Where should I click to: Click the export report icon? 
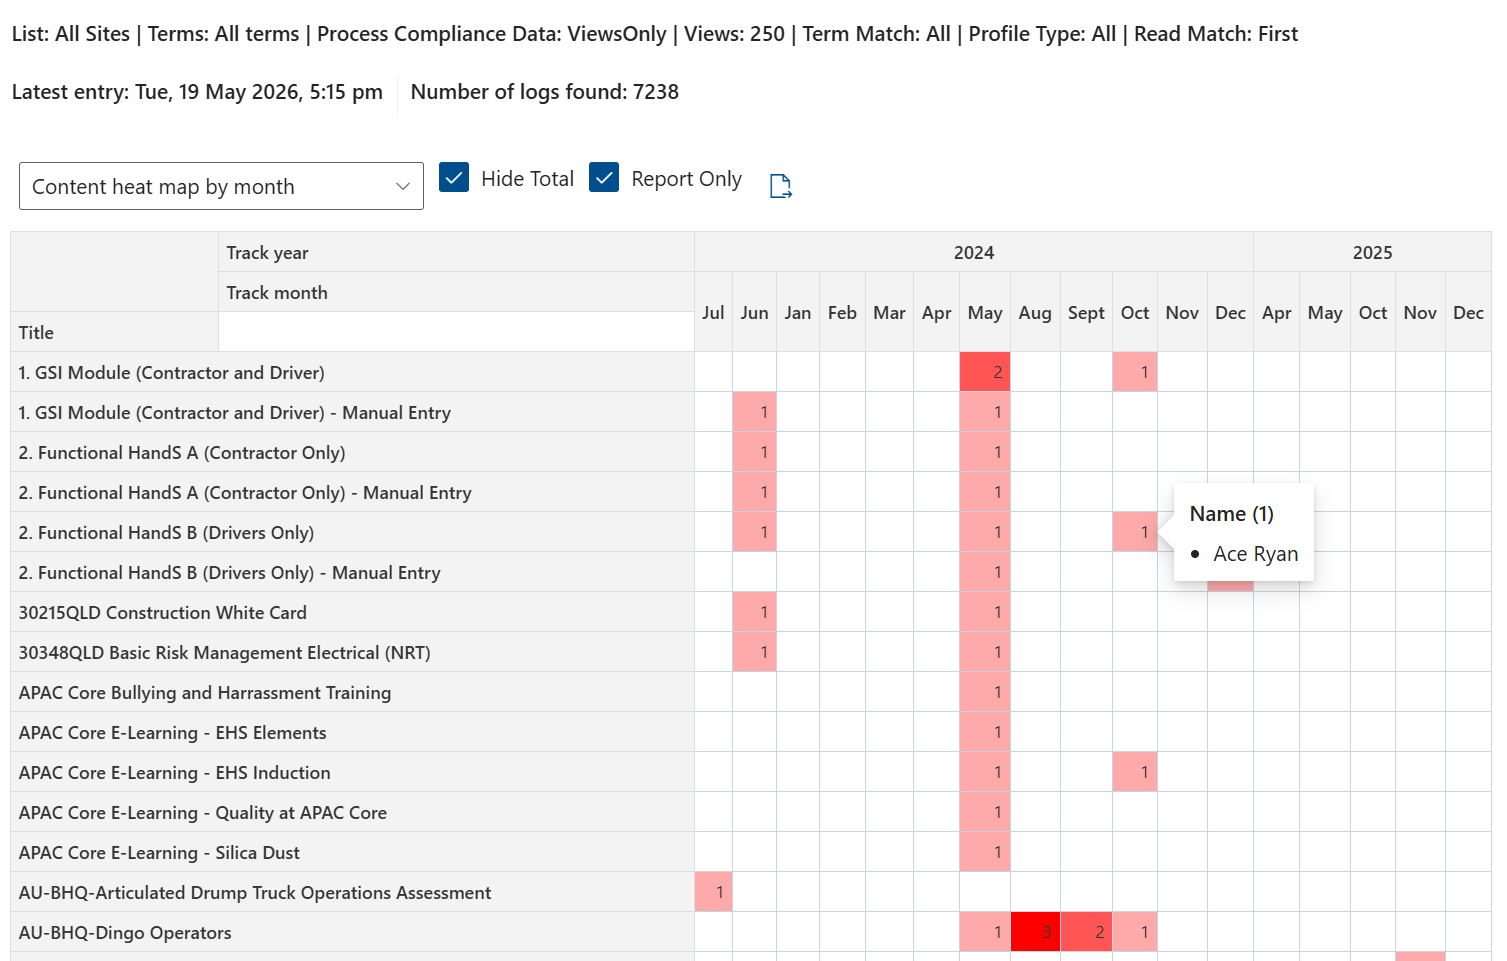coord(781,186)
